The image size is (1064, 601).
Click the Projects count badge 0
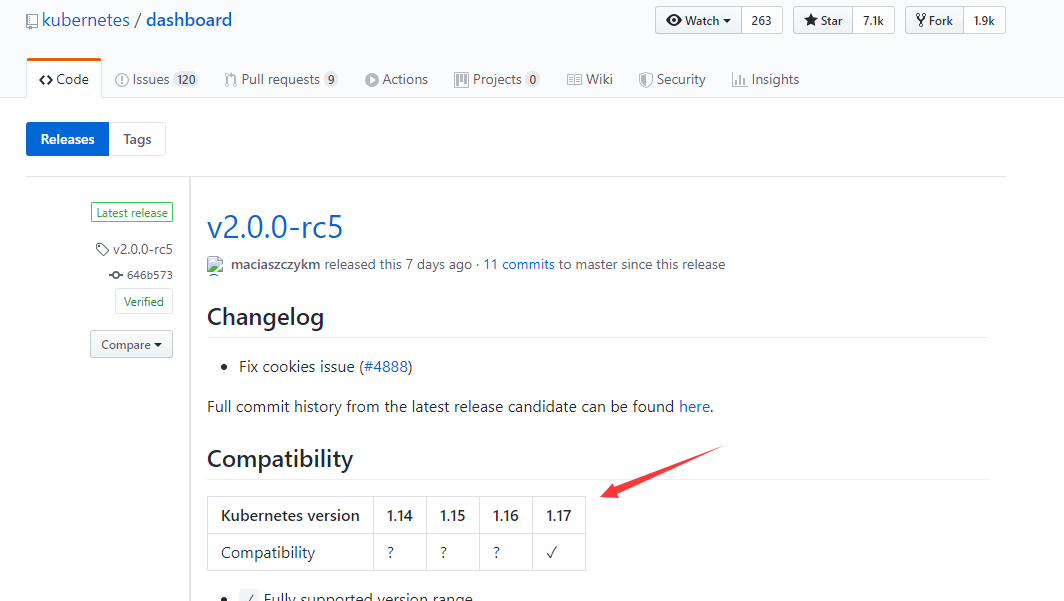(533, 79)
